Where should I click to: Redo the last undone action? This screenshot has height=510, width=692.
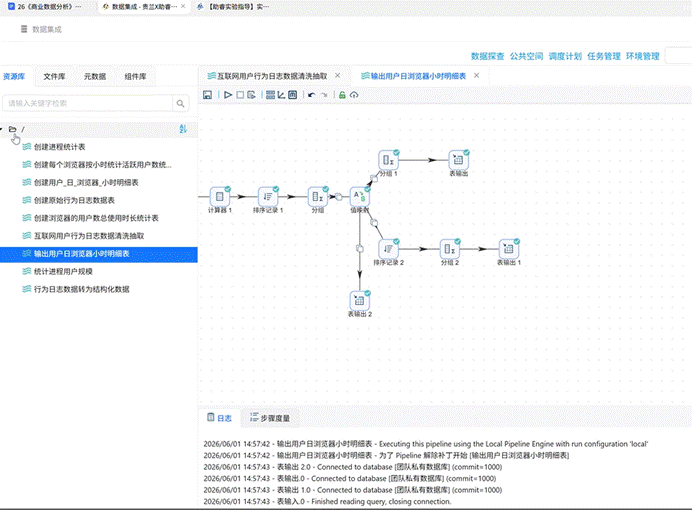click(x=324, y=95)
